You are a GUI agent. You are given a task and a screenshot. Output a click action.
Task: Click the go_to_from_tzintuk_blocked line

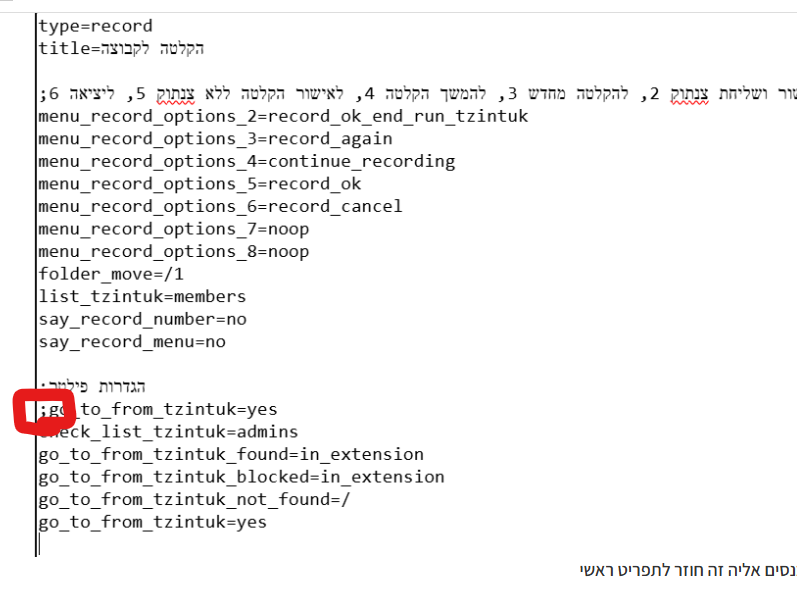click(241, 477)
